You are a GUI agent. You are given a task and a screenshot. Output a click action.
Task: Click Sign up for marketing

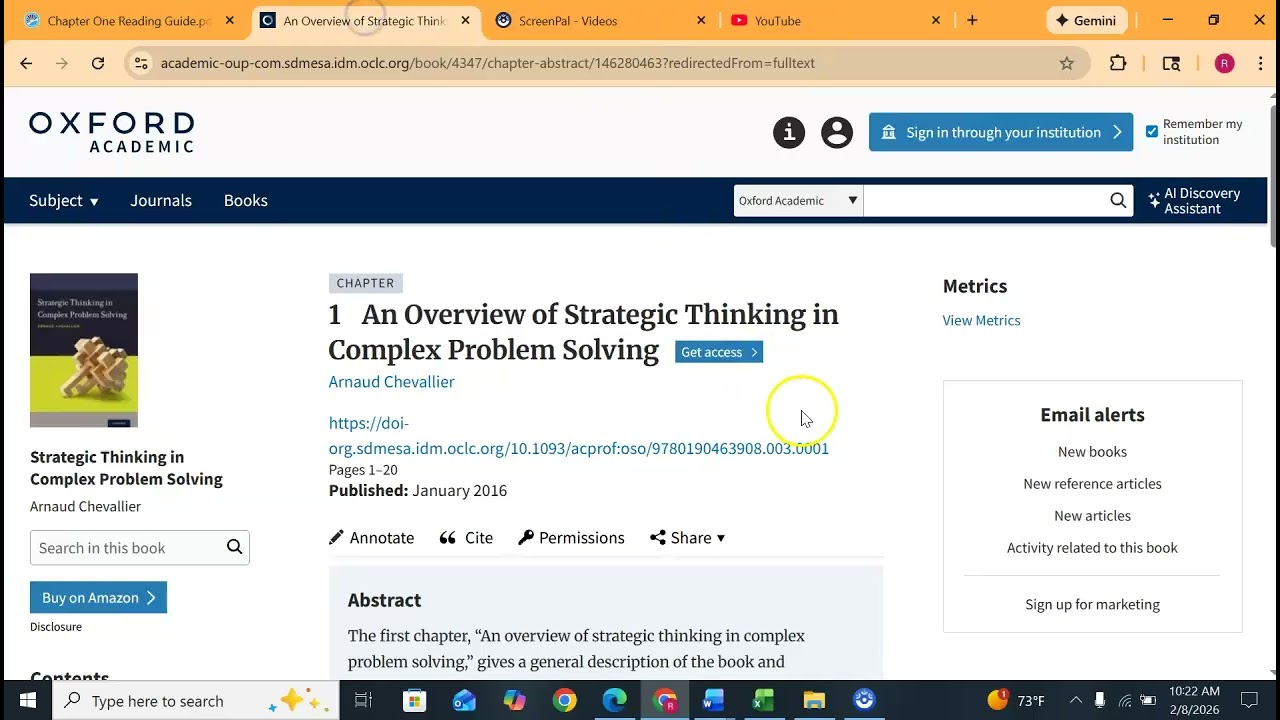pyautogui.click(x=1092, y=604)
